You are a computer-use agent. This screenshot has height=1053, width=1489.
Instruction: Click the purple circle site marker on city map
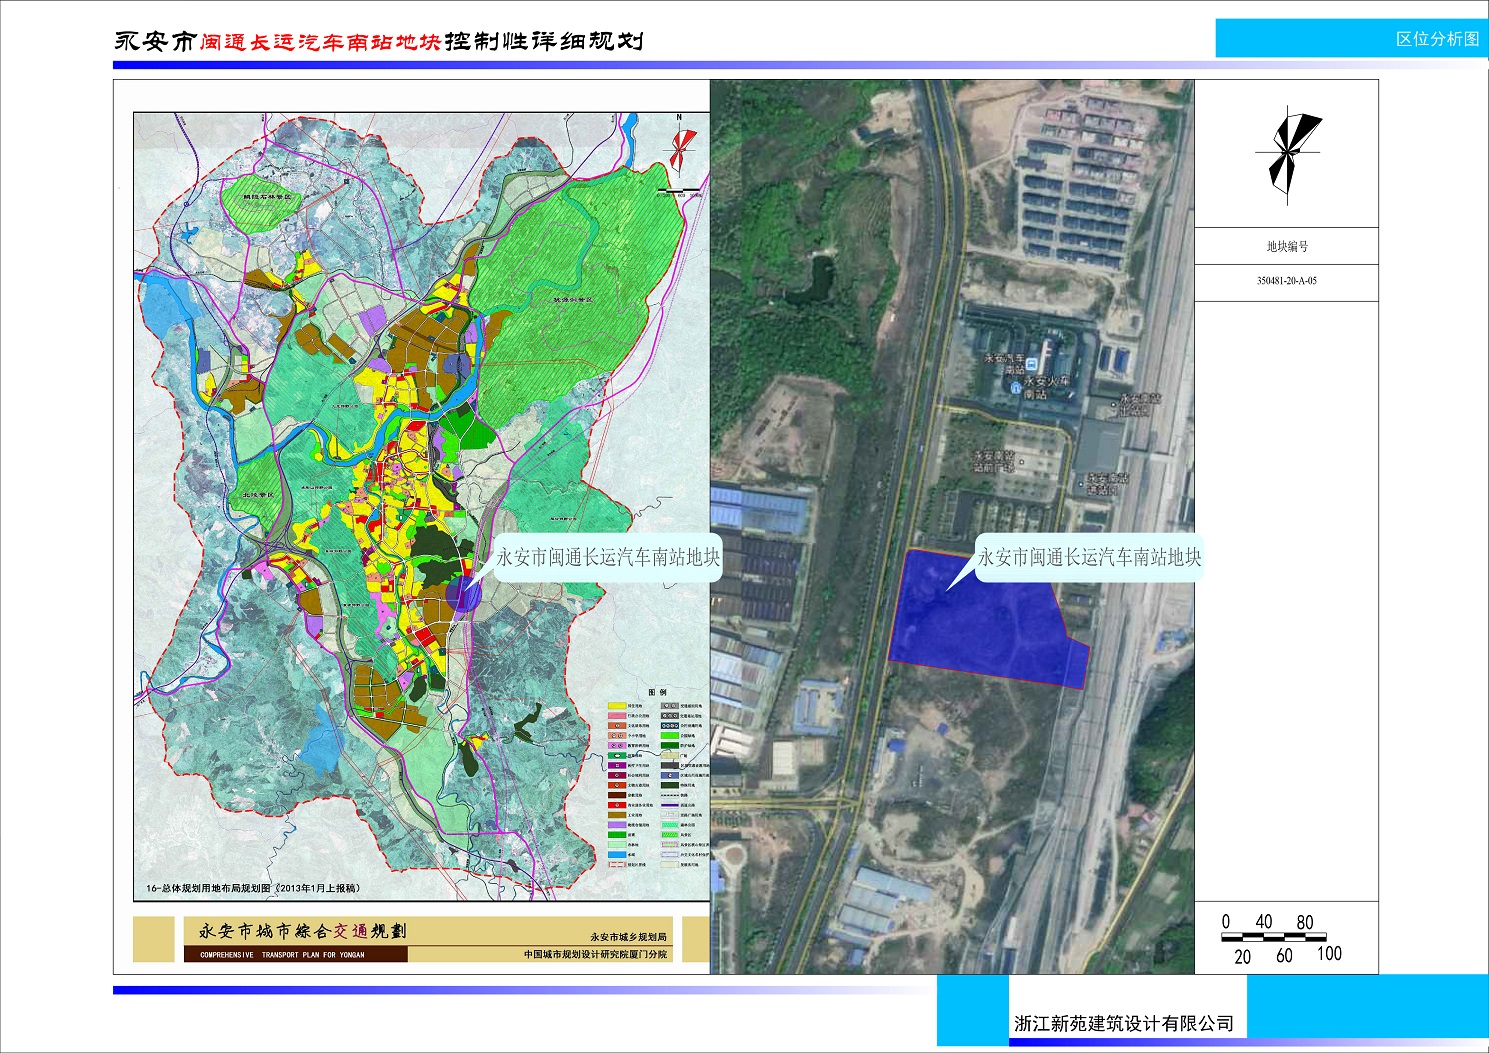tap(463, 592)
